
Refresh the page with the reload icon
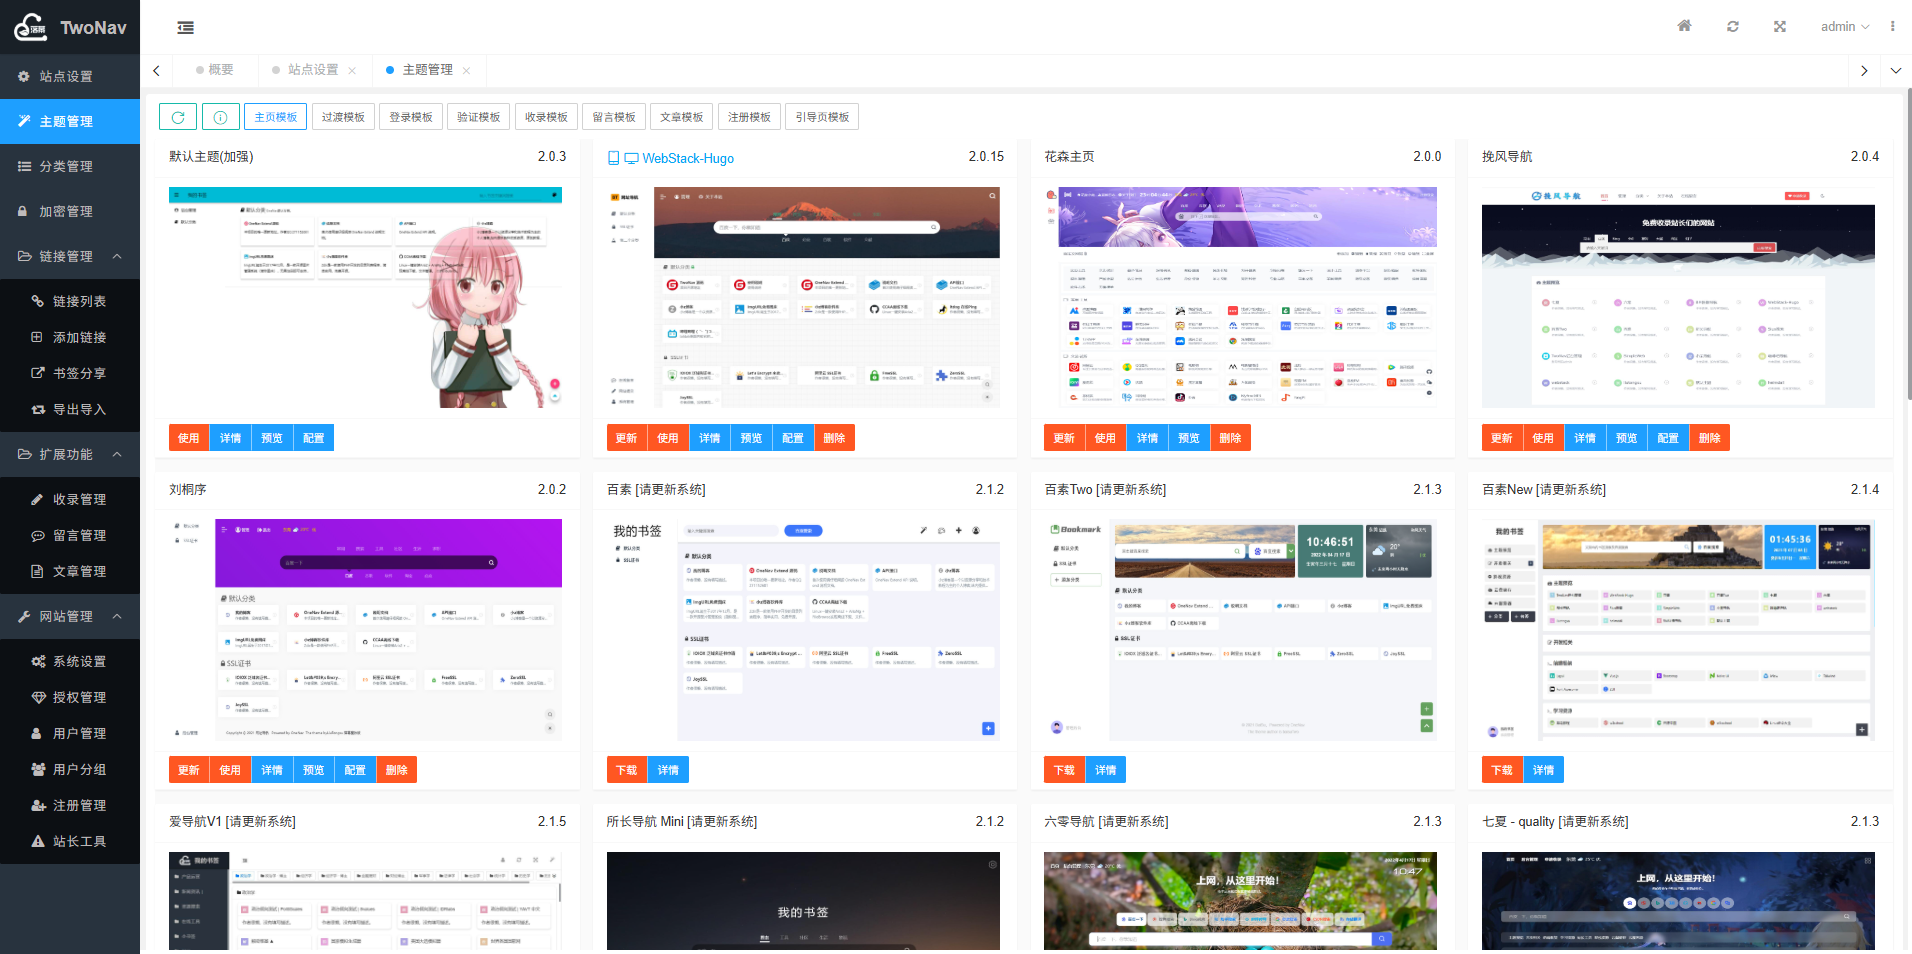point(1733,26)
